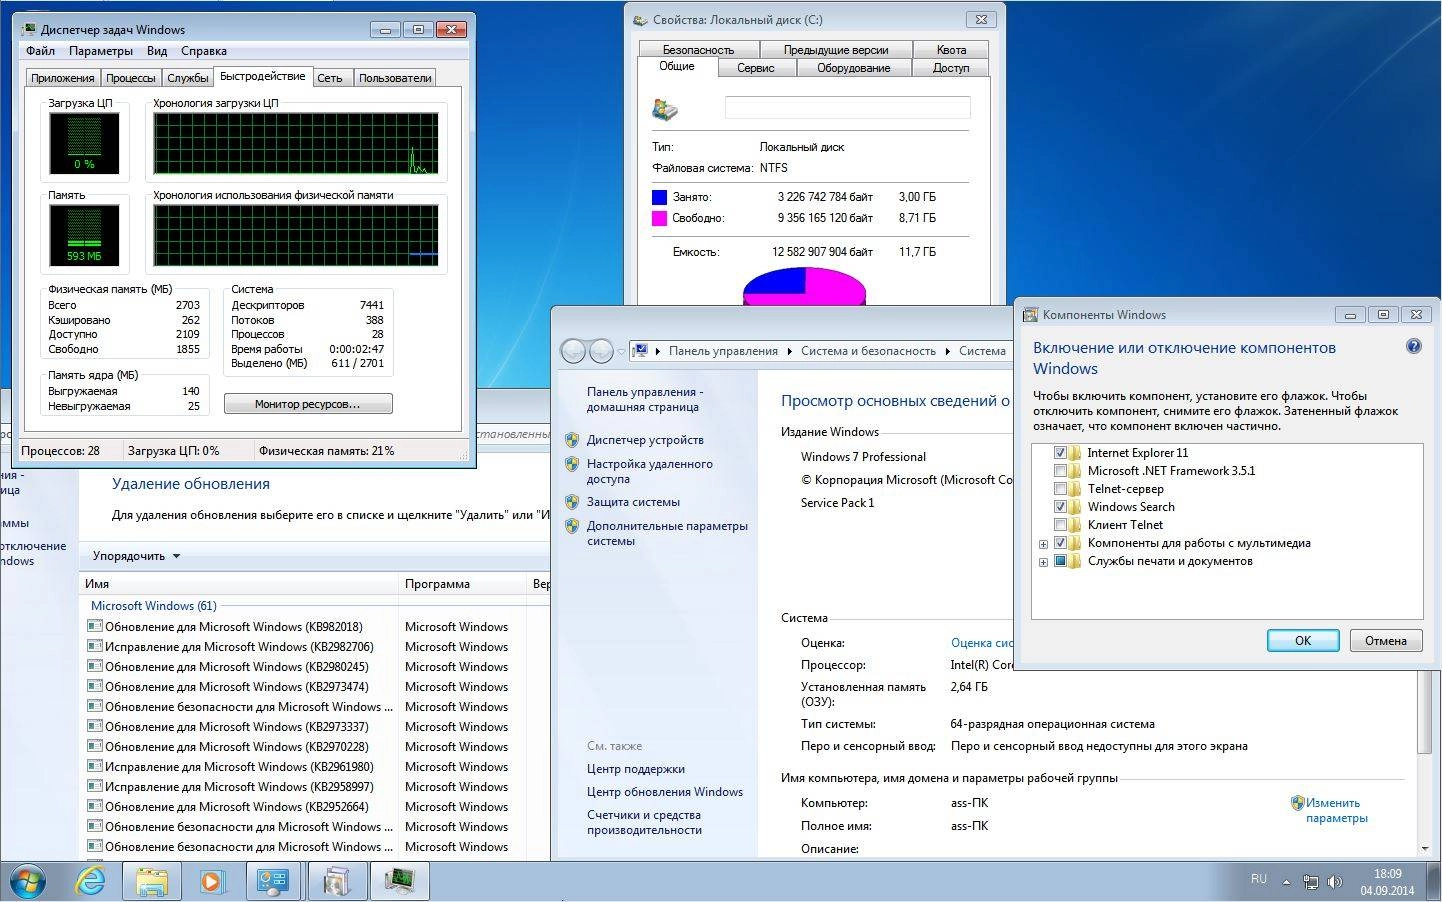Launch Internet Explorer from the taskbar
Screen dimensions: 1442x902
click(91, 881)
